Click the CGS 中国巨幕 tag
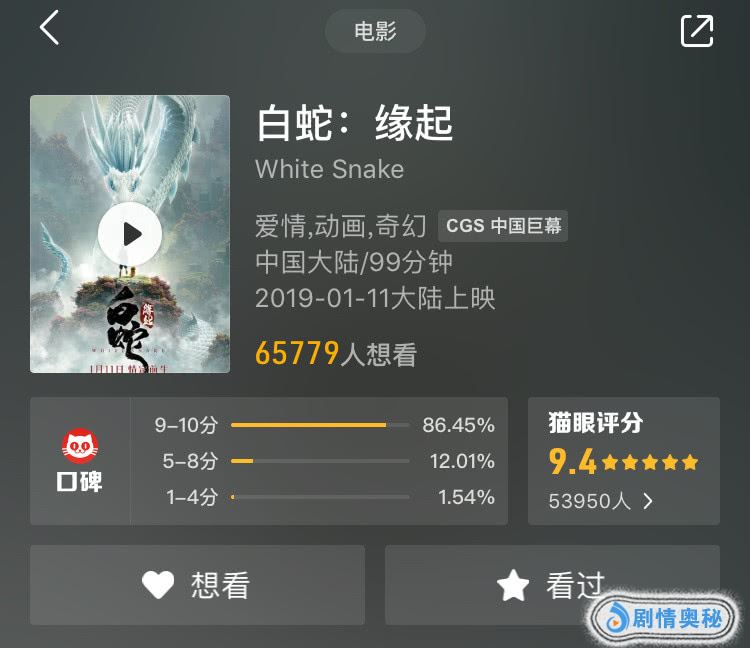Screen dimensions: 750x648 point(503,226)
